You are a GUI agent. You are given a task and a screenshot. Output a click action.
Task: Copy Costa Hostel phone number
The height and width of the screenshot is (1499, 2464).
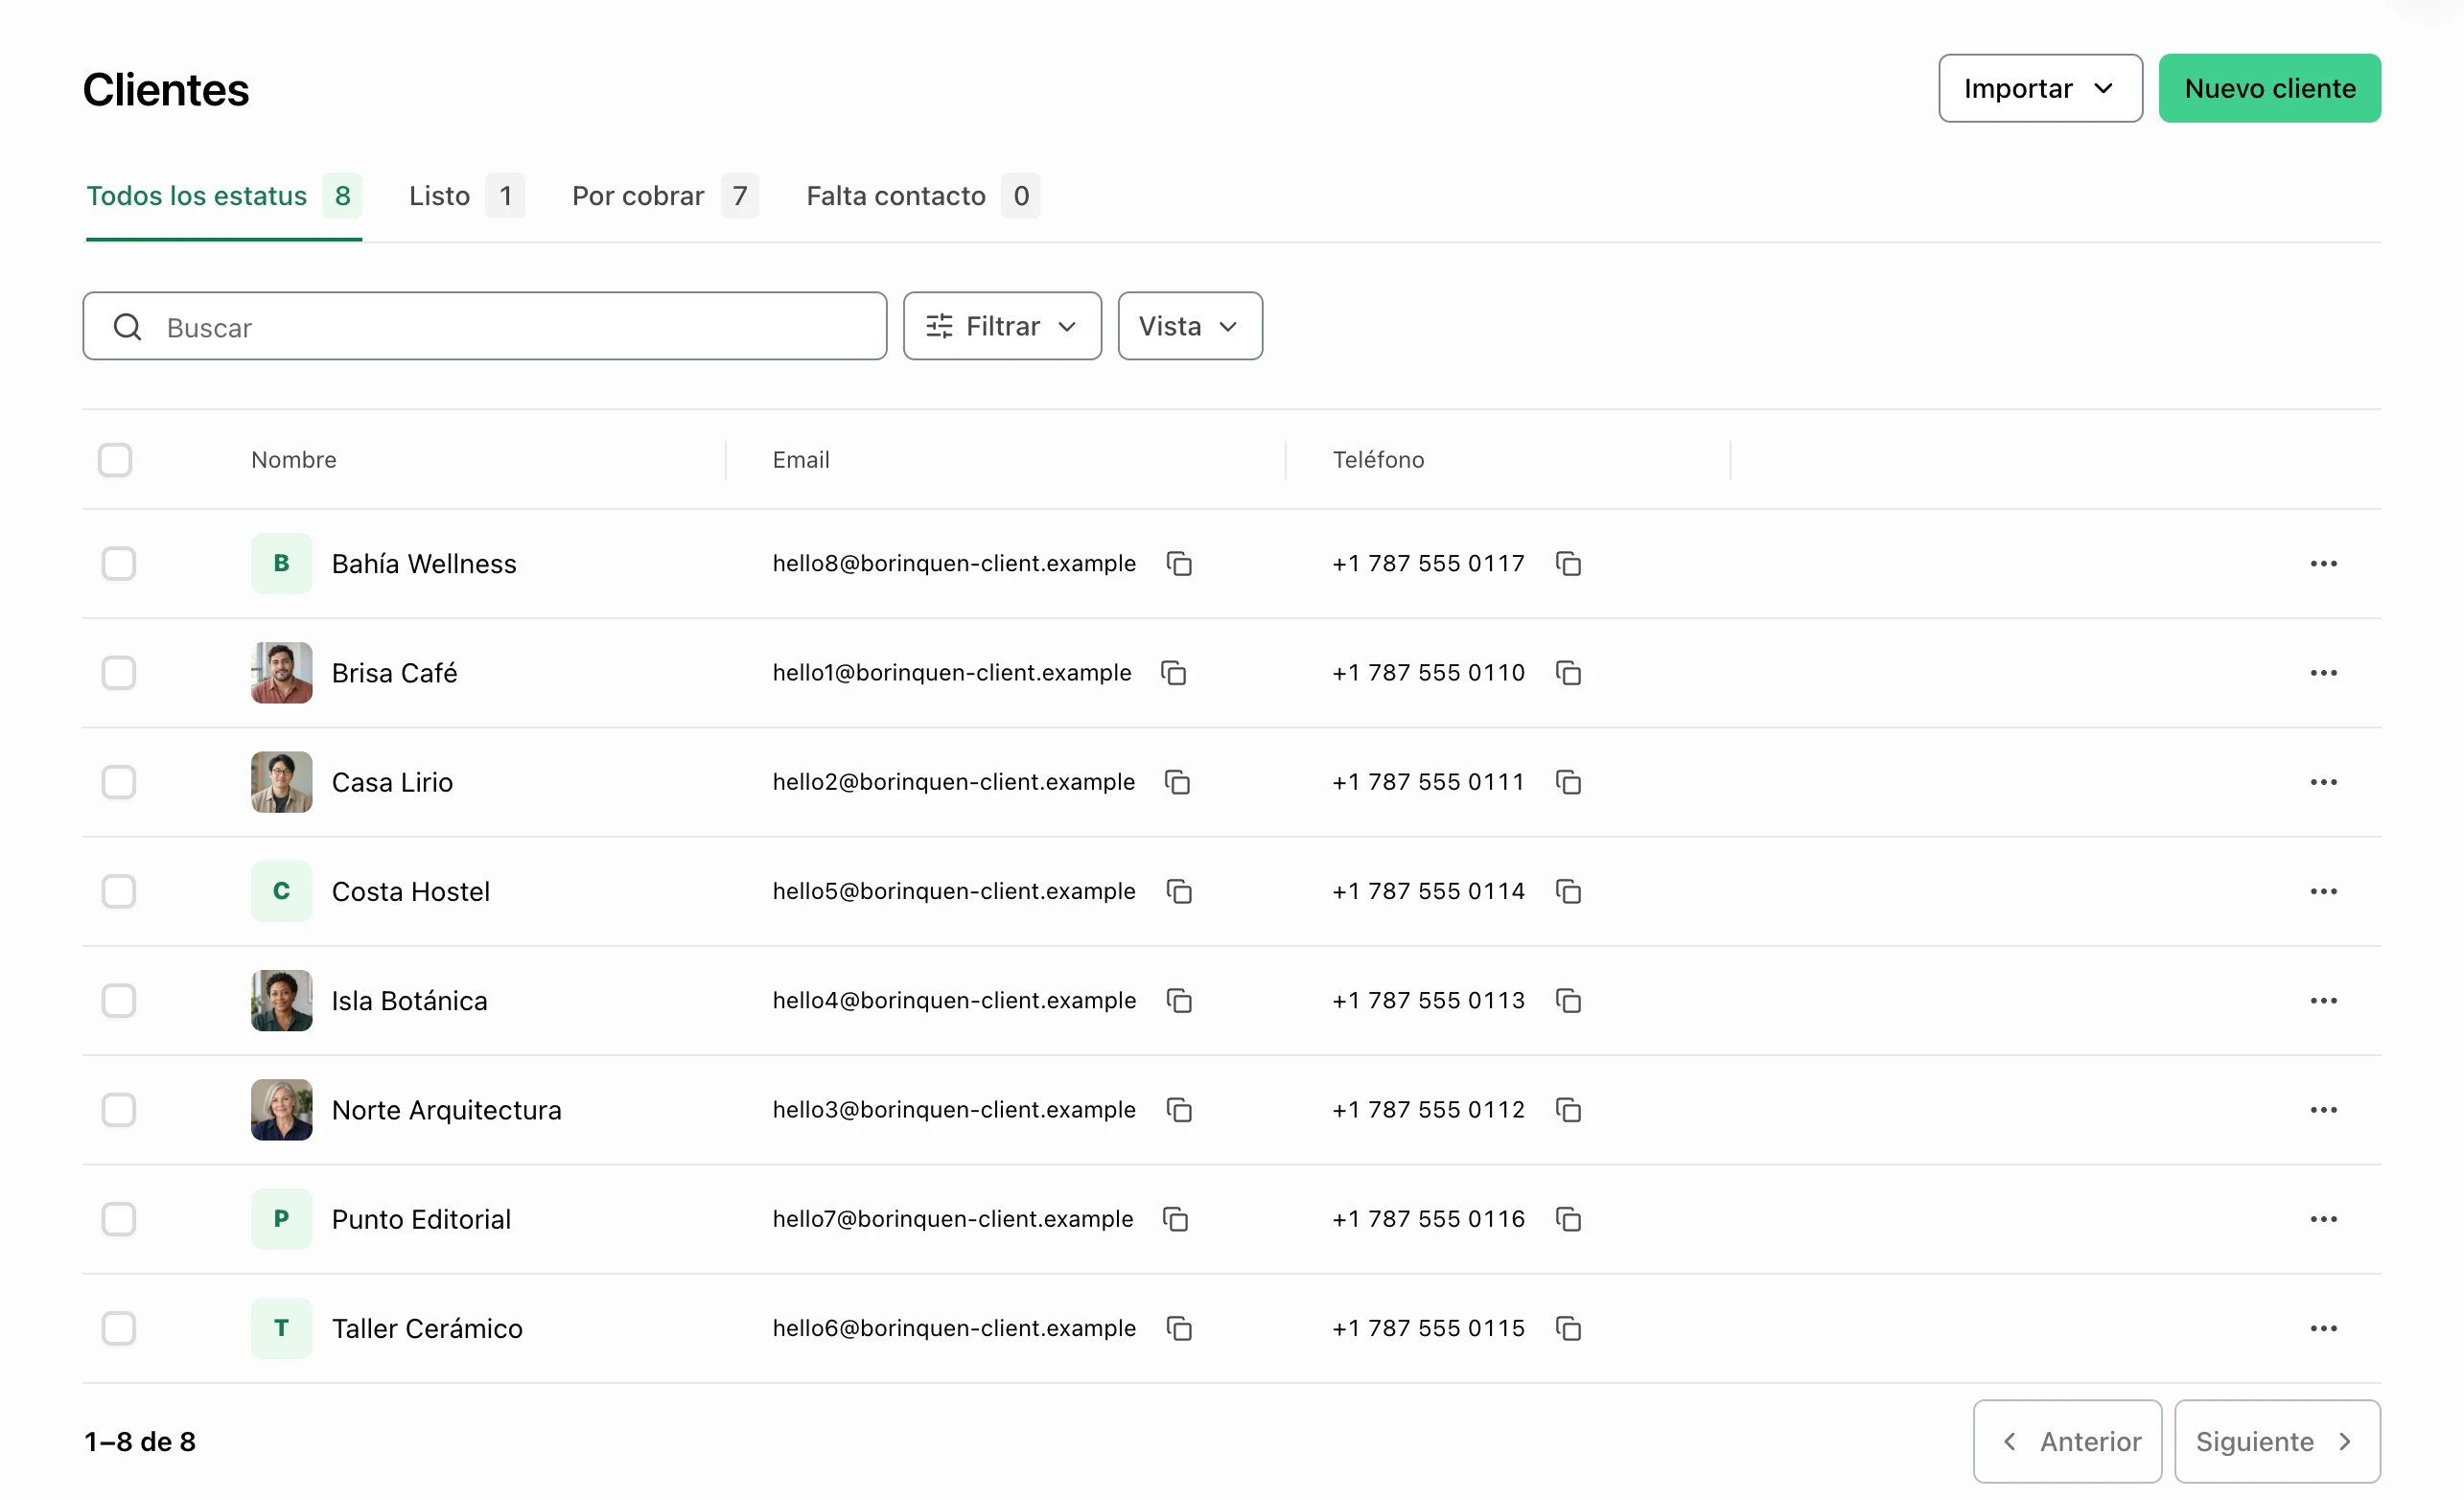click(x=1568, y=891)
